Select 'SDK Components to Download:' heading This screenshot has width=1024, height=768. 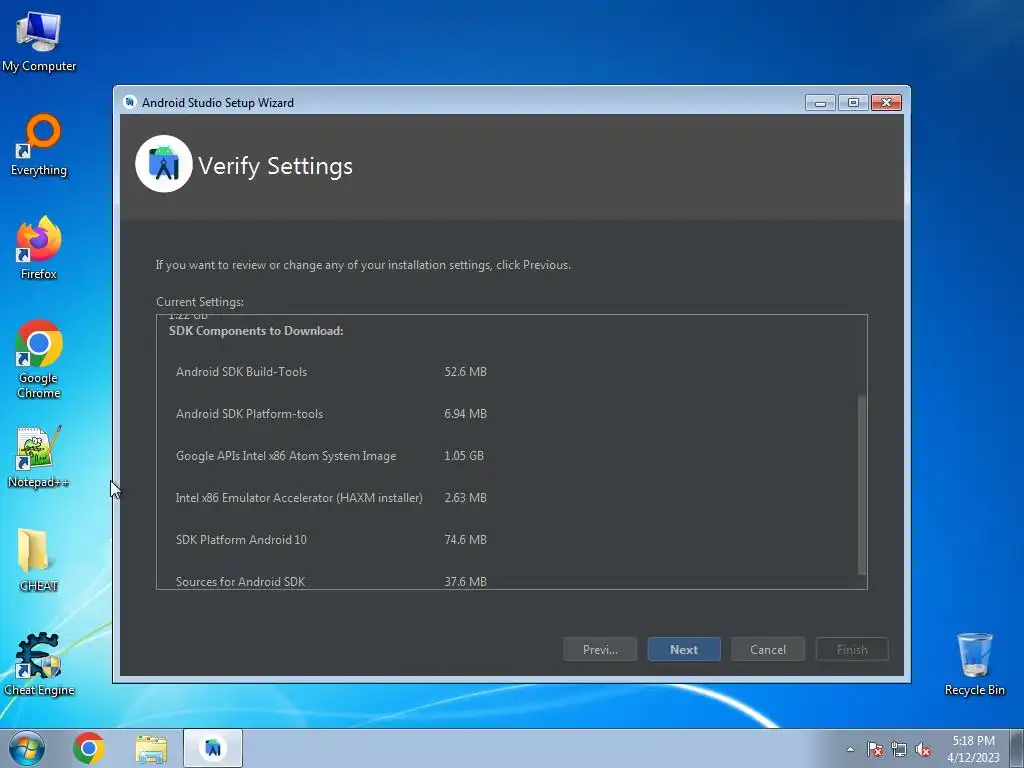[x=256, y=331]
